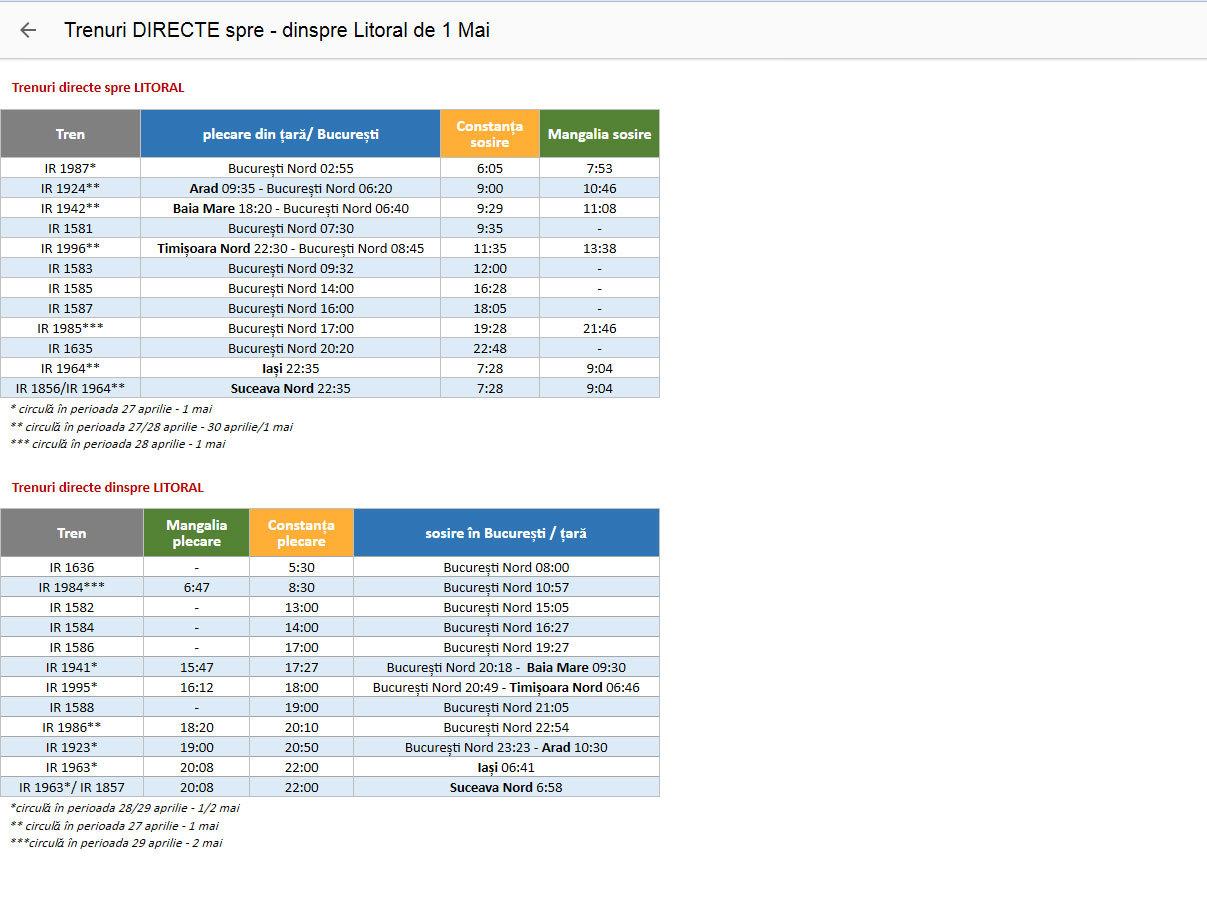Click the 'sosire în București / țară' header
Image resolution: width=1207 pixels, height=905 pixels.
pos(506,533)
